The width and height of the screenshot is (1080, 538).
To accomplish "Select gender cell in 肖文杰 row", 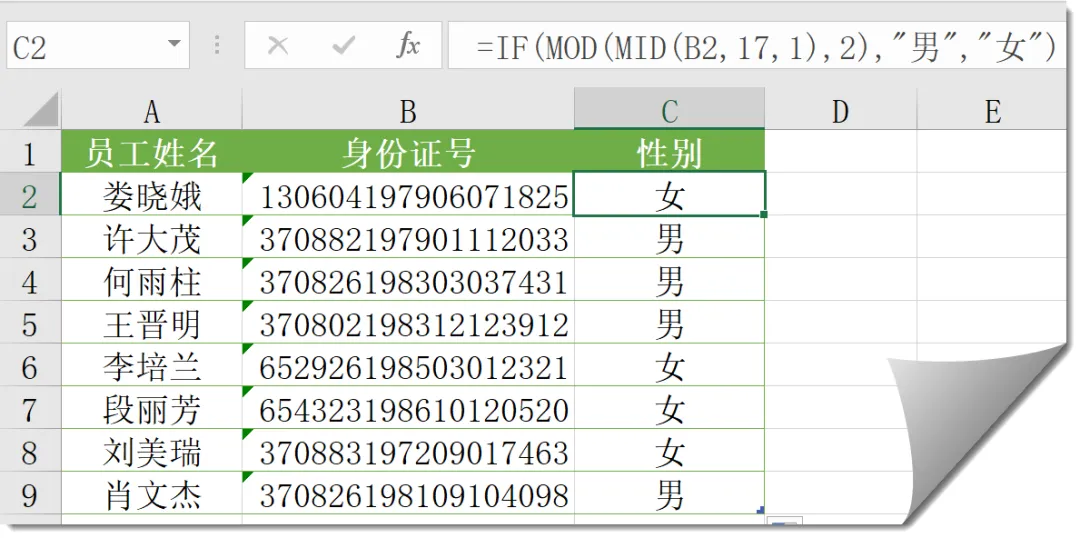I will [x=669, y=493].
